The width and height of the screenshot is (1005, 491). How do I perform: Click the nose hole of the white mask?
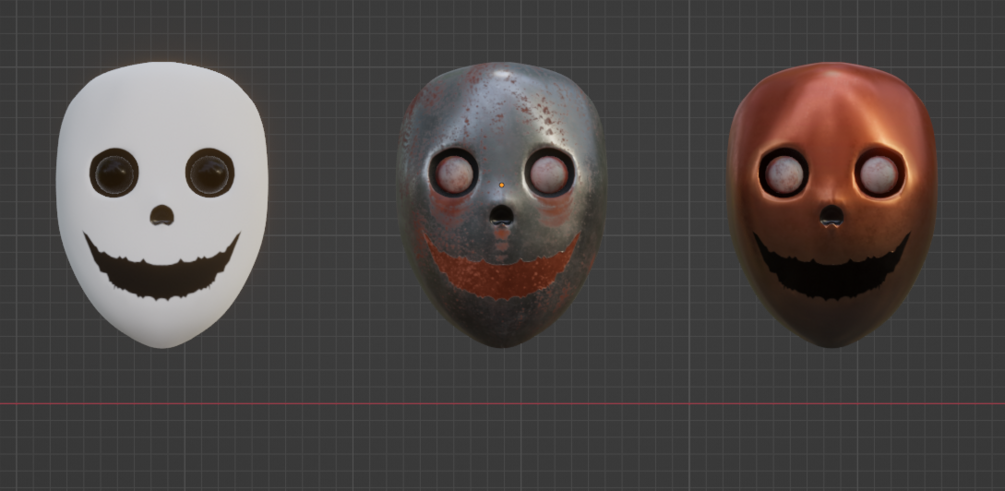click(162, 215)
